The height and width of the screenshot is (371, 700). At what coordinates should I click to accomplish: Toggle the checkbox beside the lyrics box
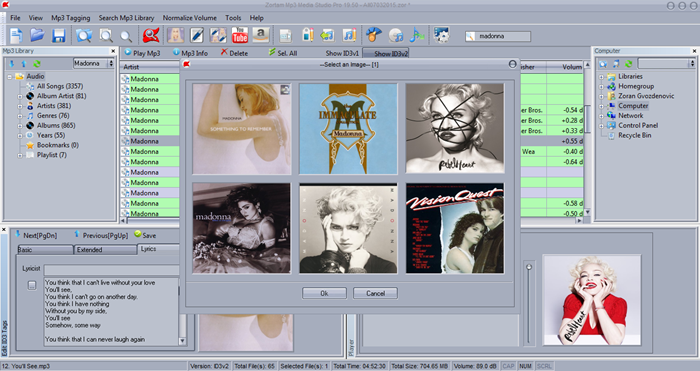pos(32,285)
